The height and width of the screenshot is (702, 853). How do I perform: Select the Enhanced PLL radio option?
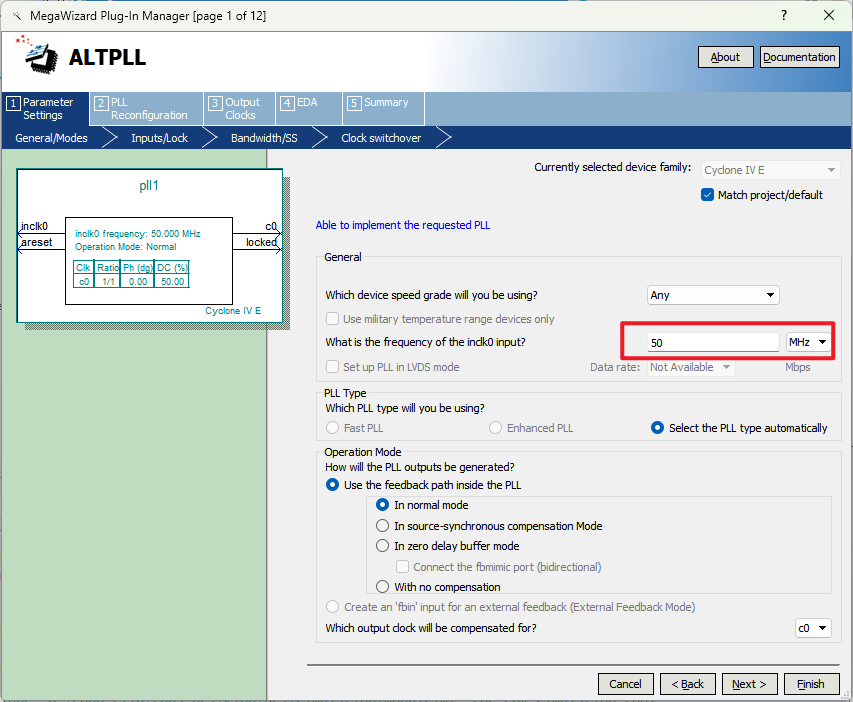(x=495, y=428)
